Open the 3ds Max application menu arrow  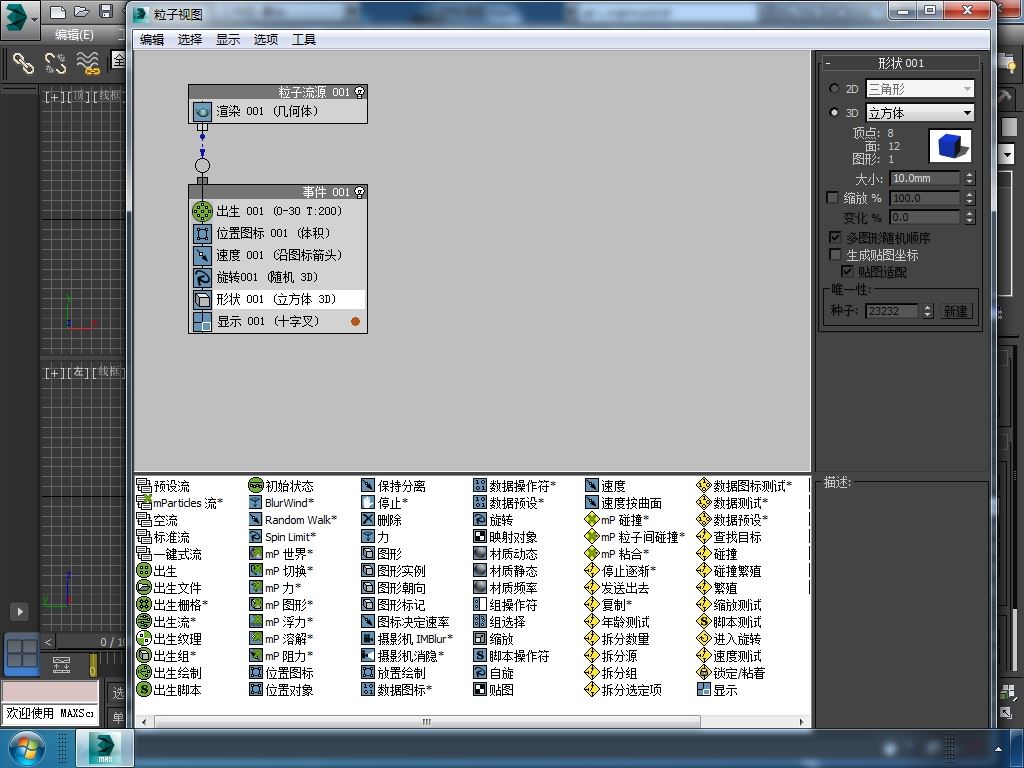(34, 20)
